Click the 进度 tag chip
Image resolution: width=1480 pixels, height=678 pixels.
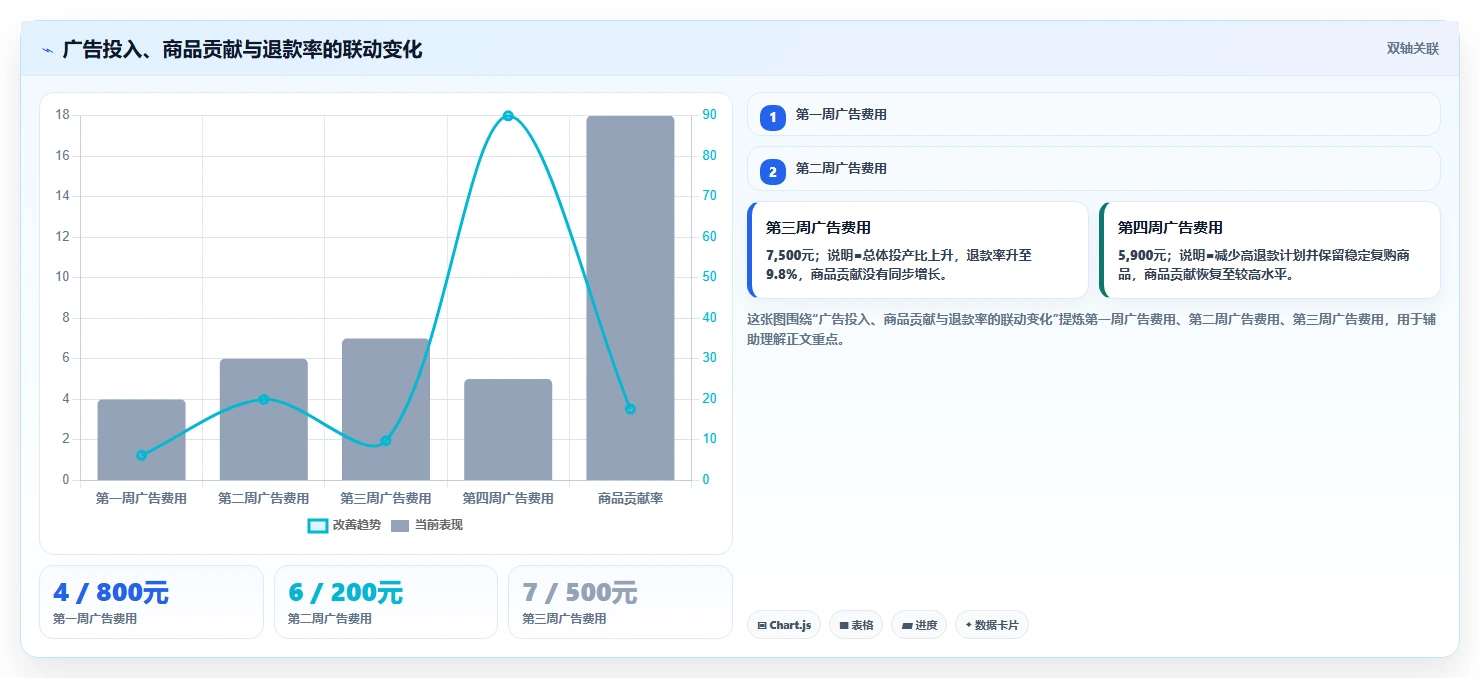point(919,625)
